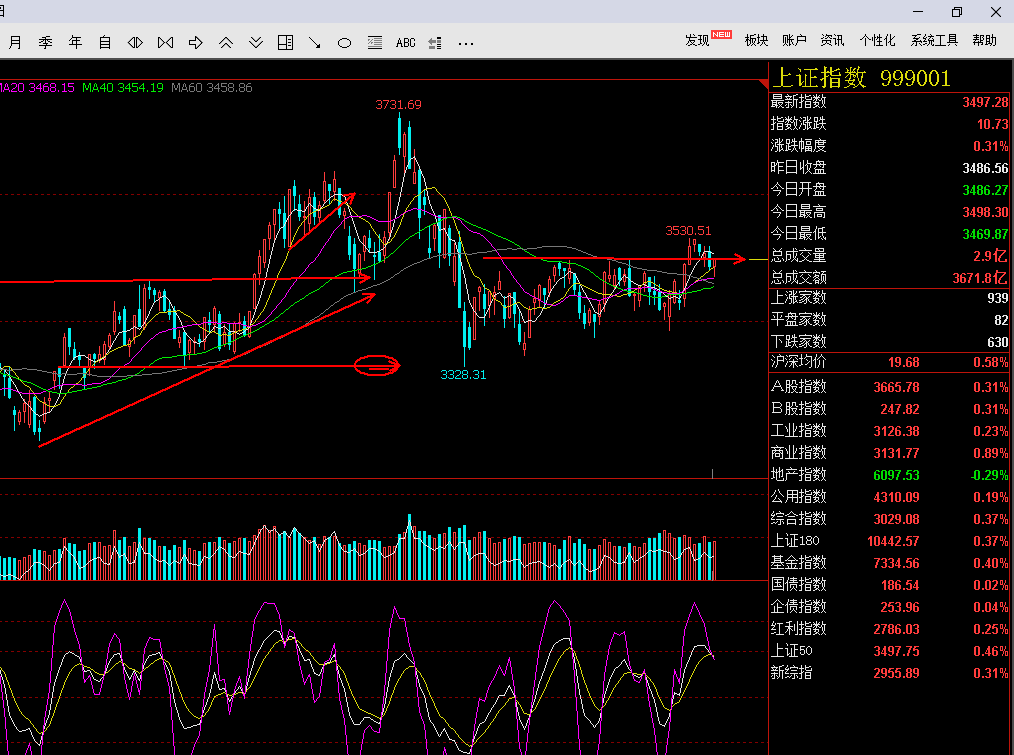Screen dimensions: 1014x755
Task: Click the MA20 3468.15 indicator label
Action: [37, 87]
